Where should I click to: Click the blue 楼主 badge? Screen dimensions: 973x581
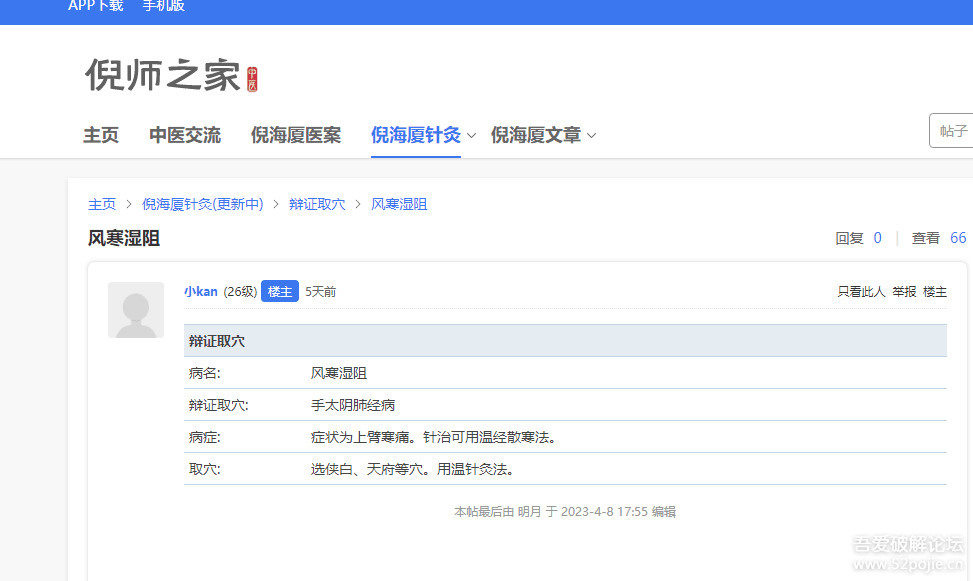coord(280,292)
